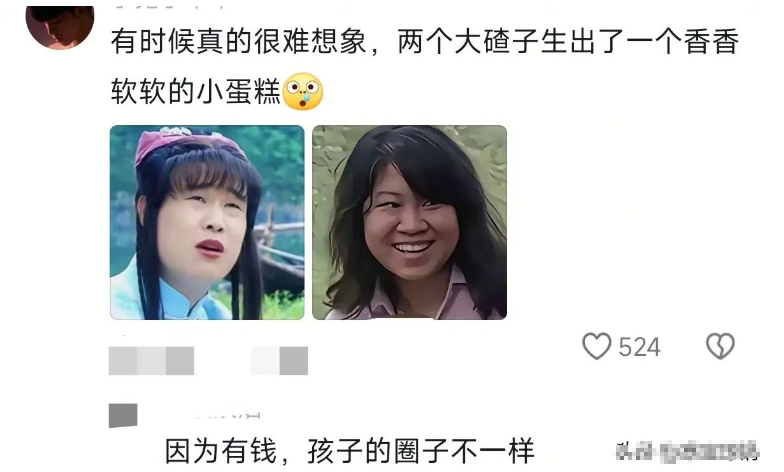This screenshot has height=472, width=784.
Task: Open the image of person in pink headscarf
Action: pyautogui.click(x=207, y=222)
